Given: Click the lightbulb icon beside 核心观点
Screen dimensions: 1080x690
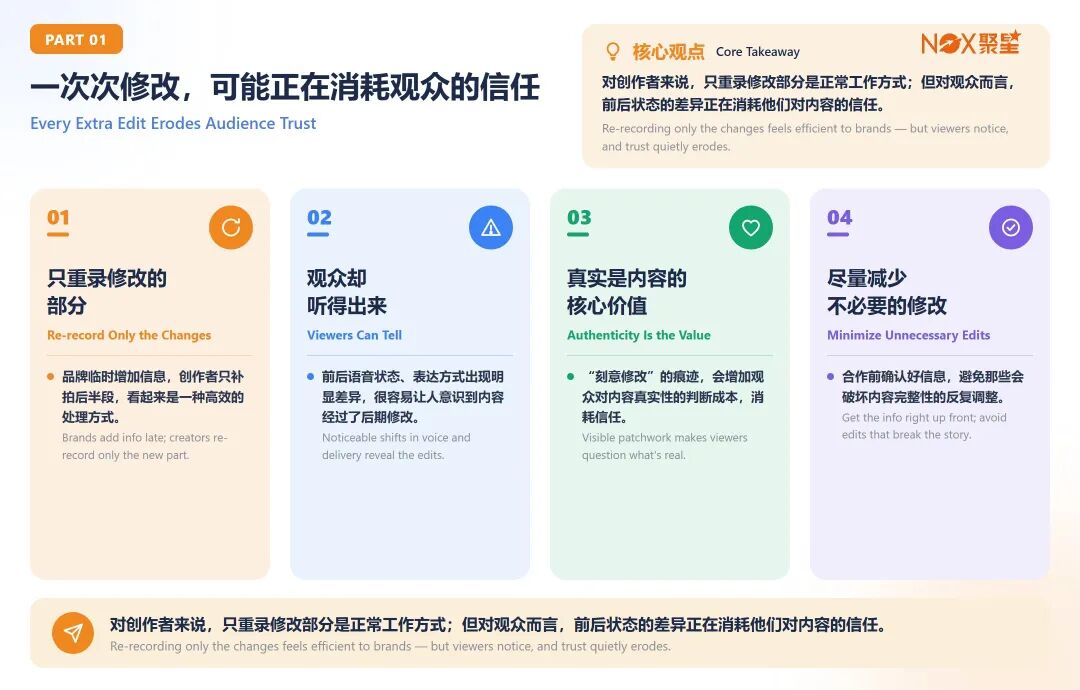Looking at the screenshot, I should tap(612, 52).
